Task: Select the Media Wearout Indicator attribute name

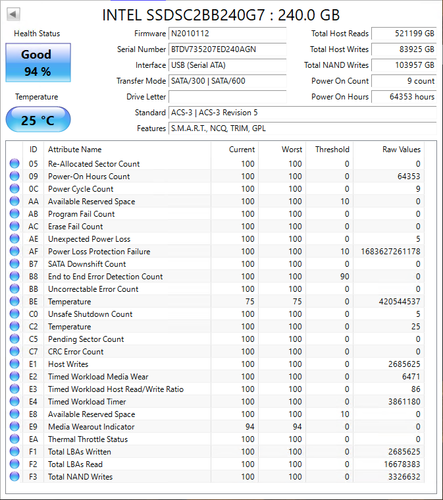Action: coord(91,427)
